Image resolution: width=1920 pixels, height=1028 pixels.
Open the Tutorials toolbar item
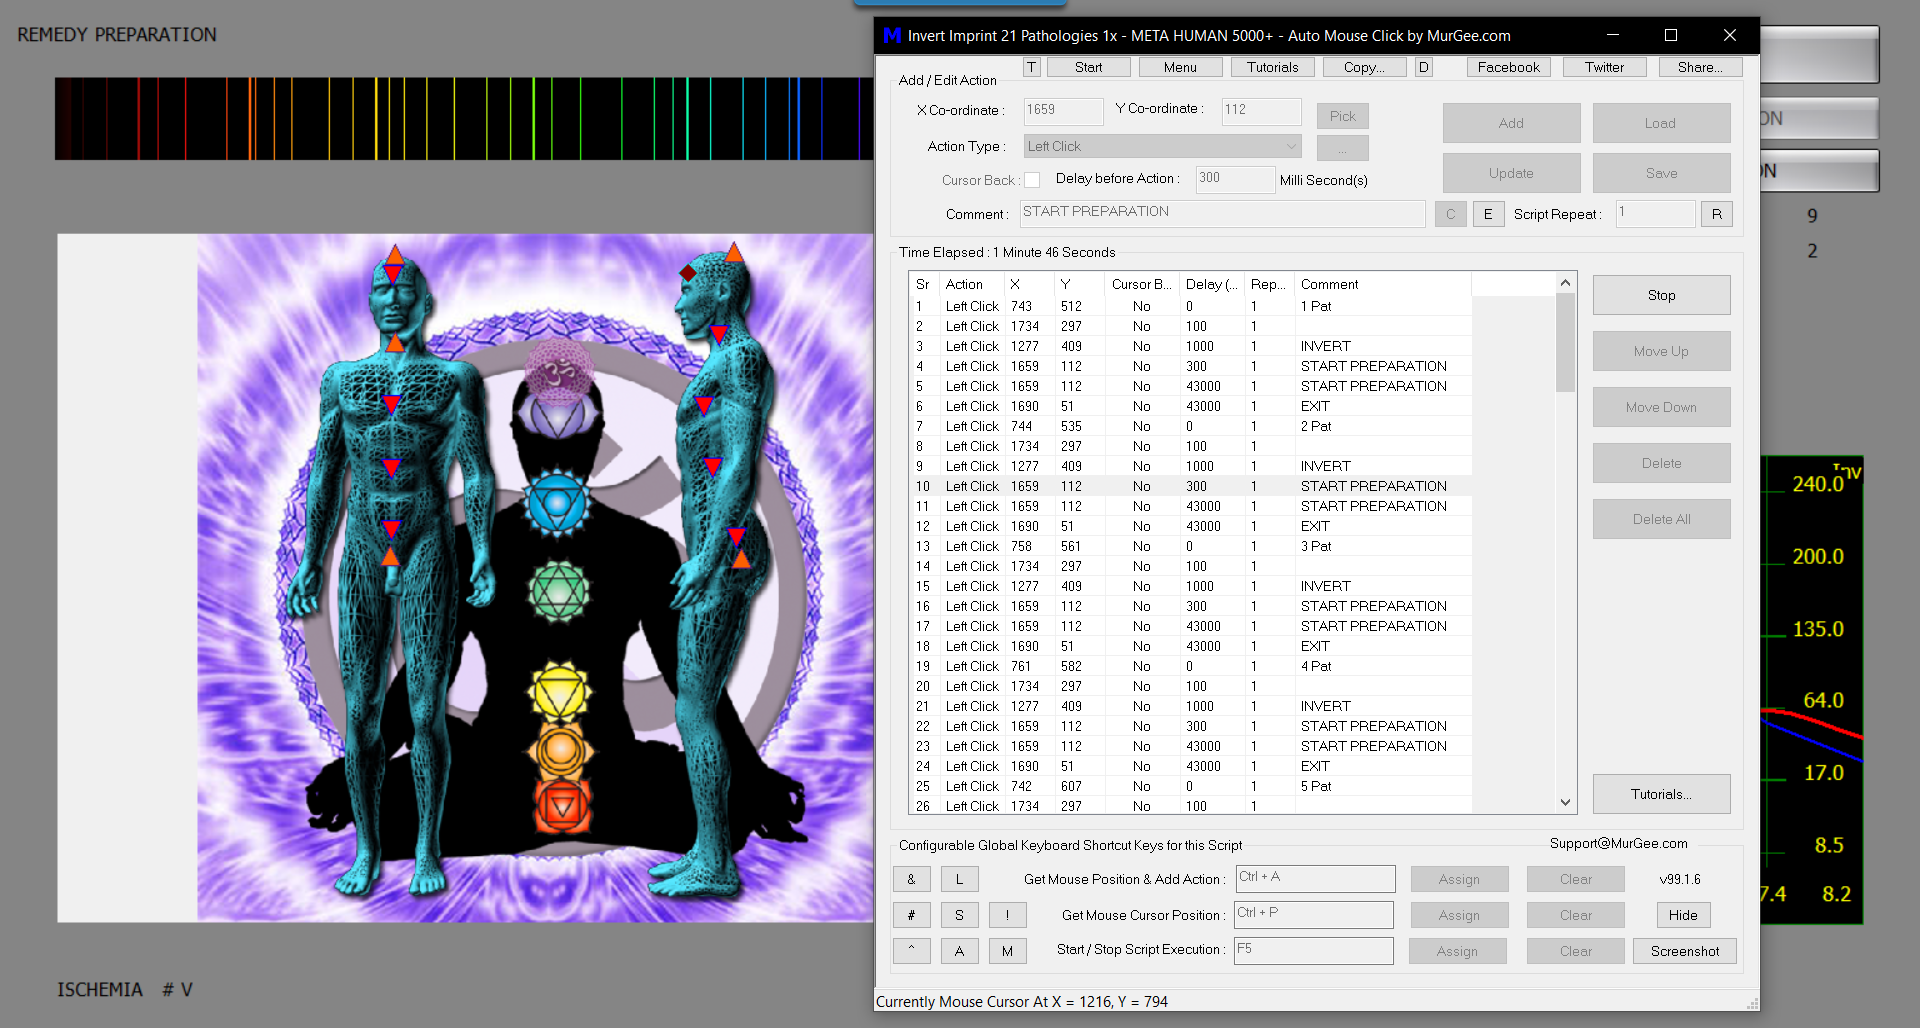[x=1272, y=67]
